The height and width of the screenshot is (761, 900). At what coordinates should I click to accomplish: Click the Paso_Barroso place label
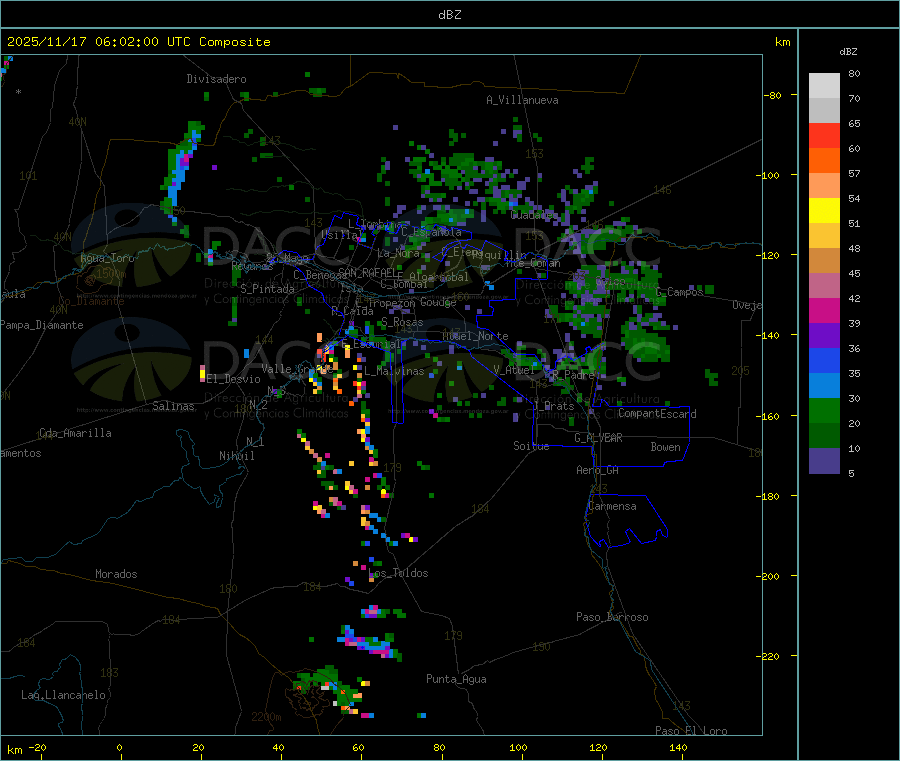pos(612,617)
